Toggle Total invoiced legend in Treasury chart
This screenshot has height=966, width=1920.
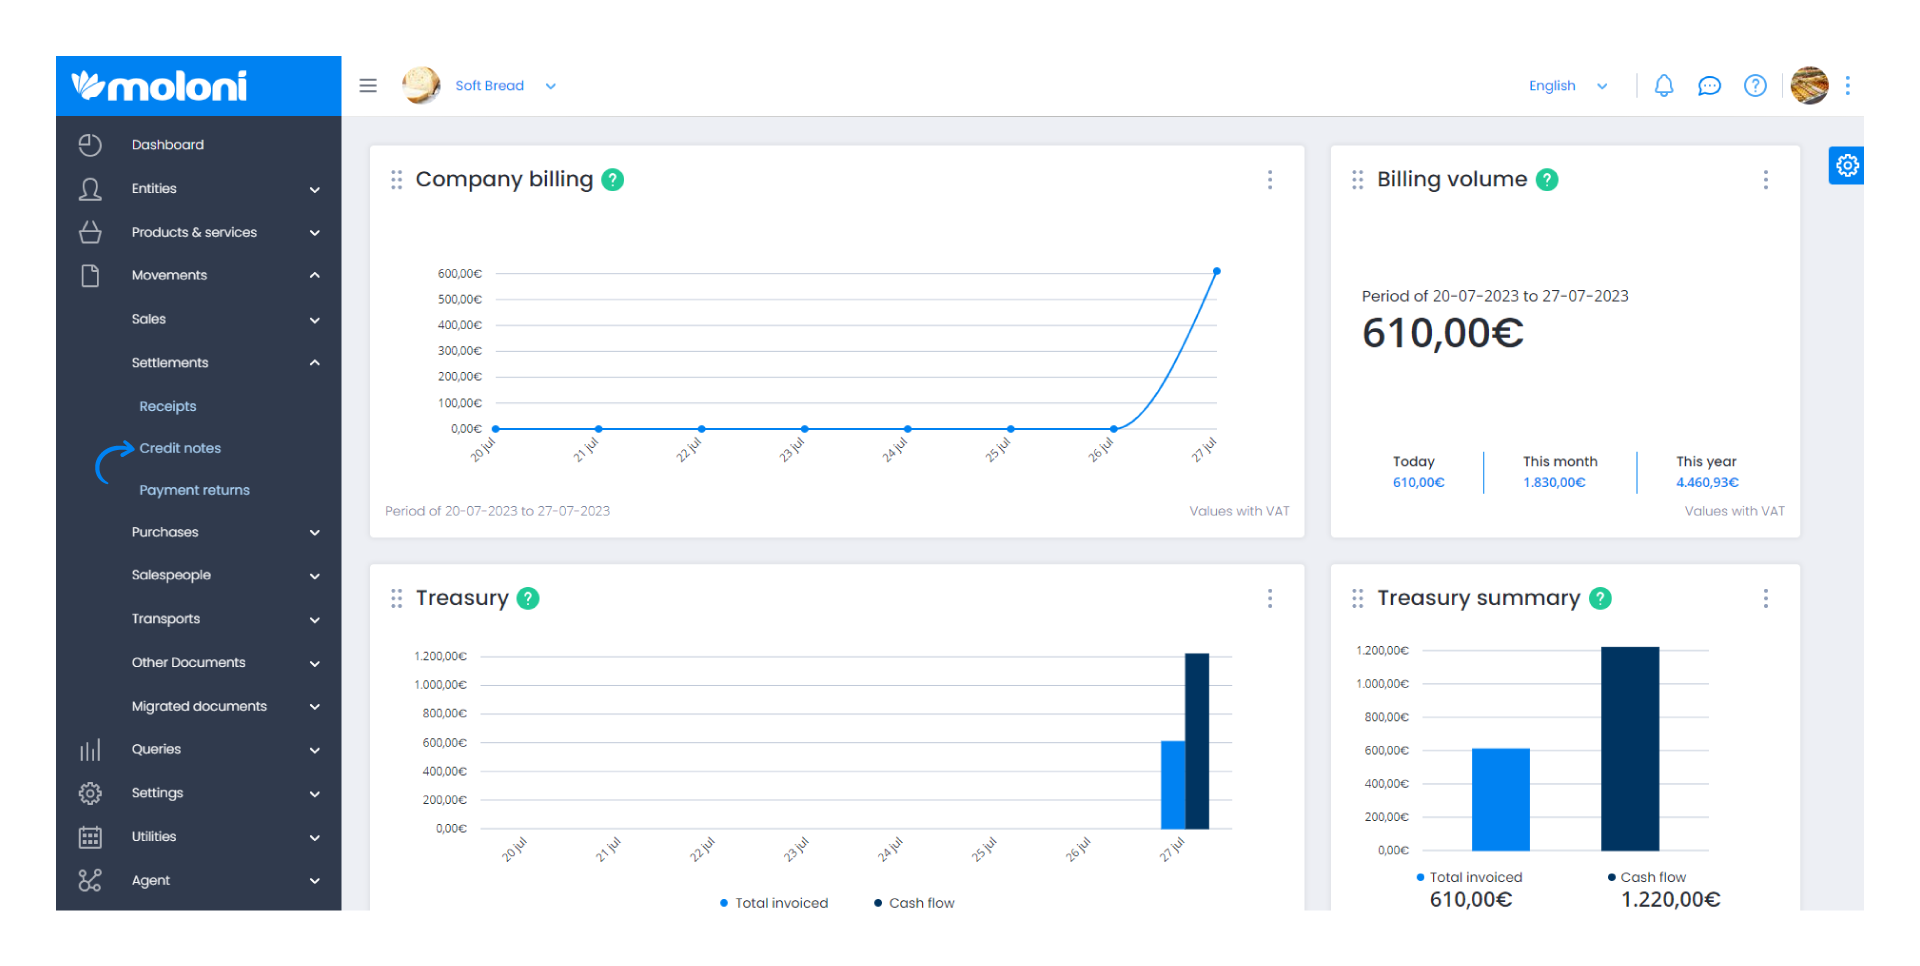(774, 903)
